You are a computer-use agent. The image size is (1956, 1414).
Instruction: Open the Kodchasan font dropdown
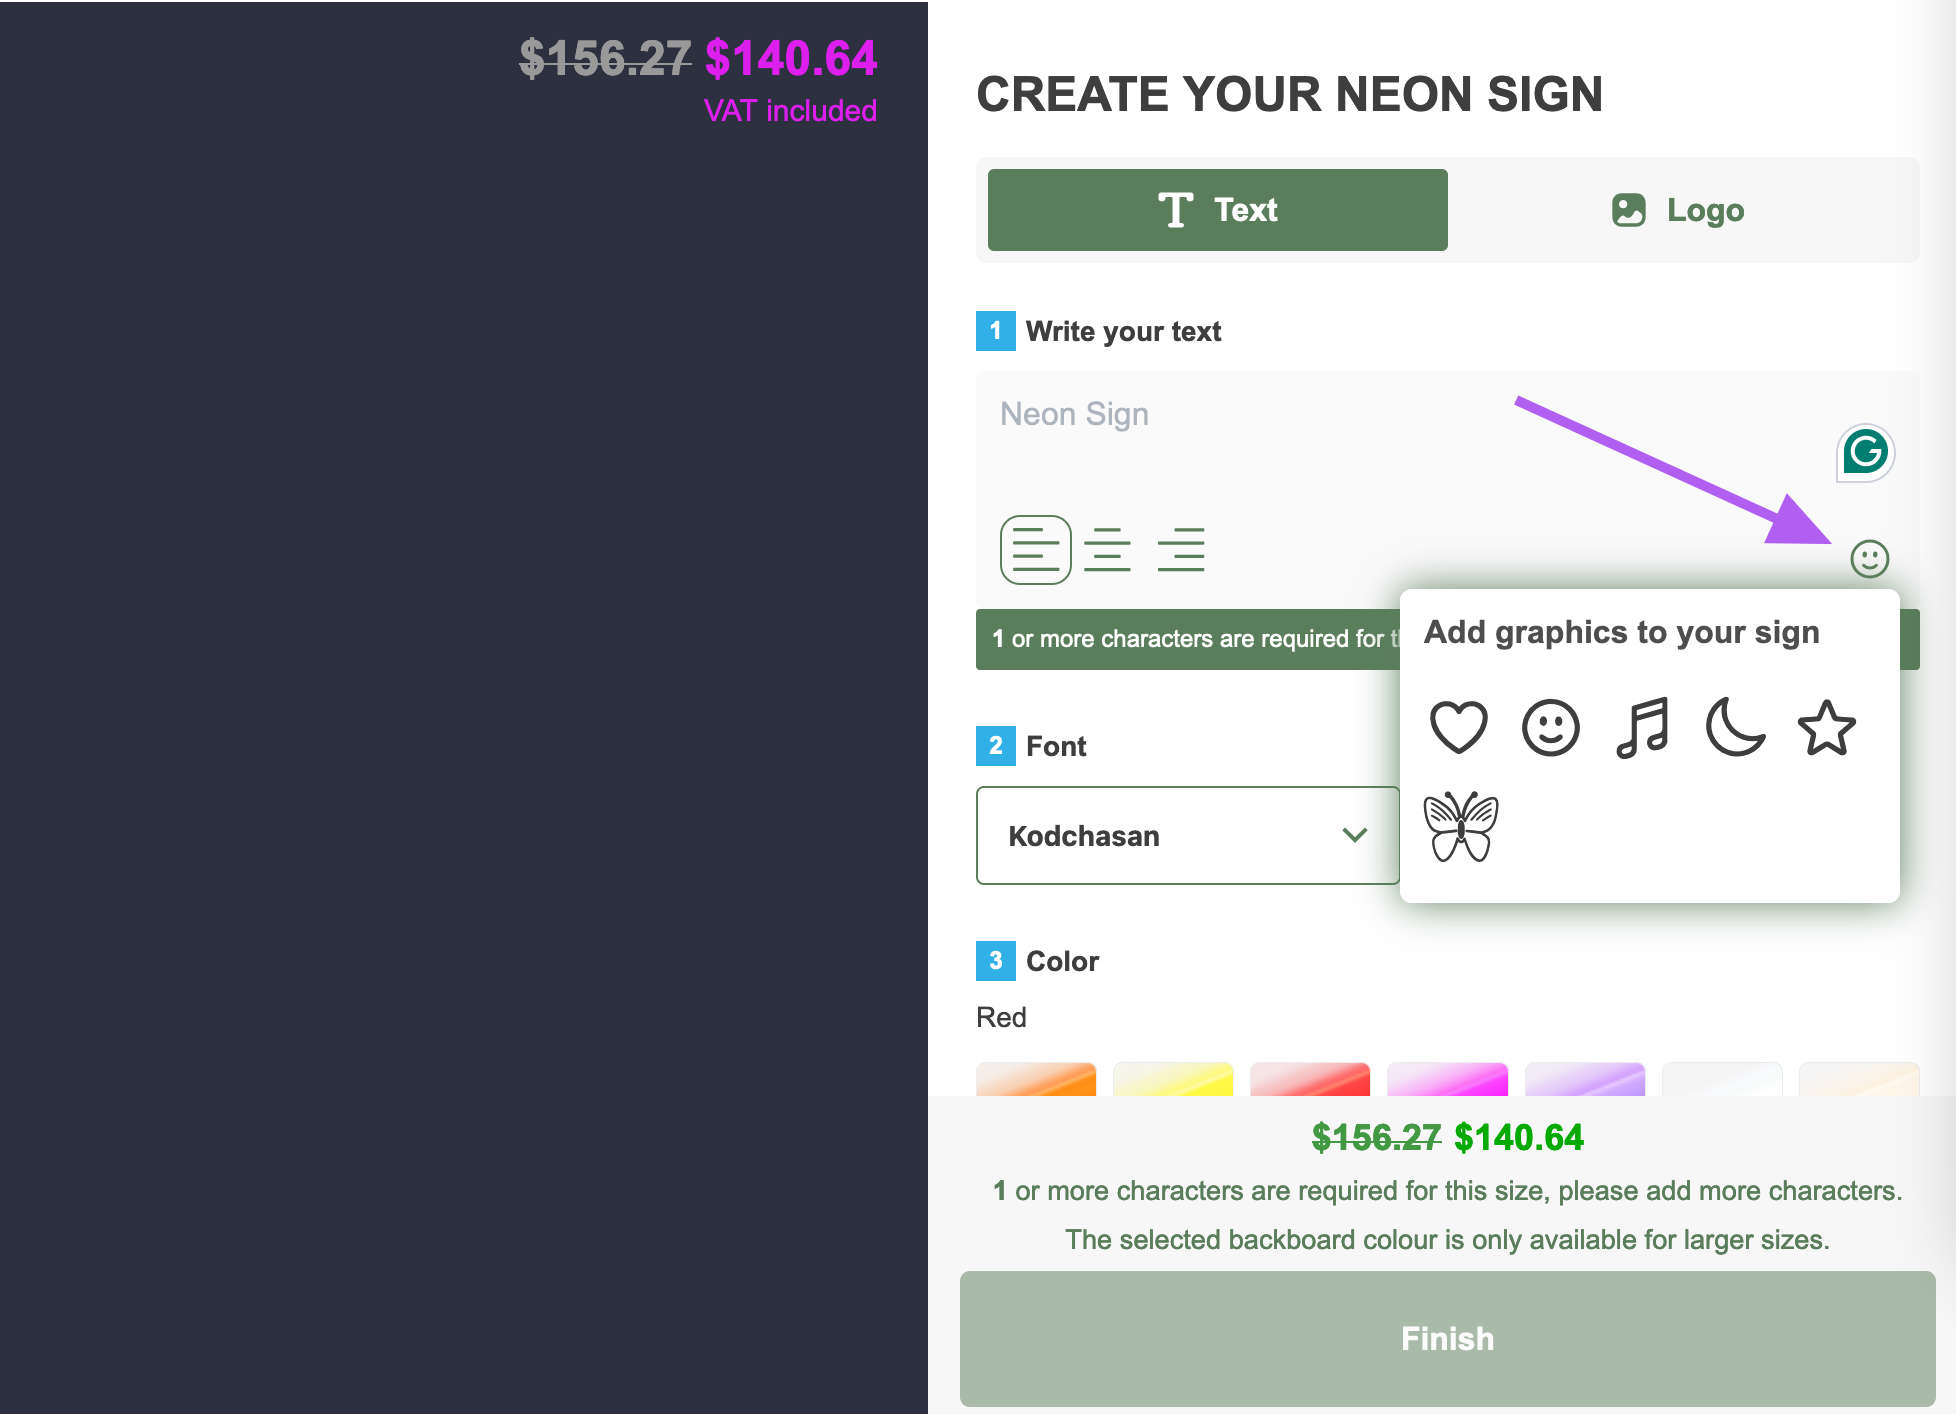1187,835
